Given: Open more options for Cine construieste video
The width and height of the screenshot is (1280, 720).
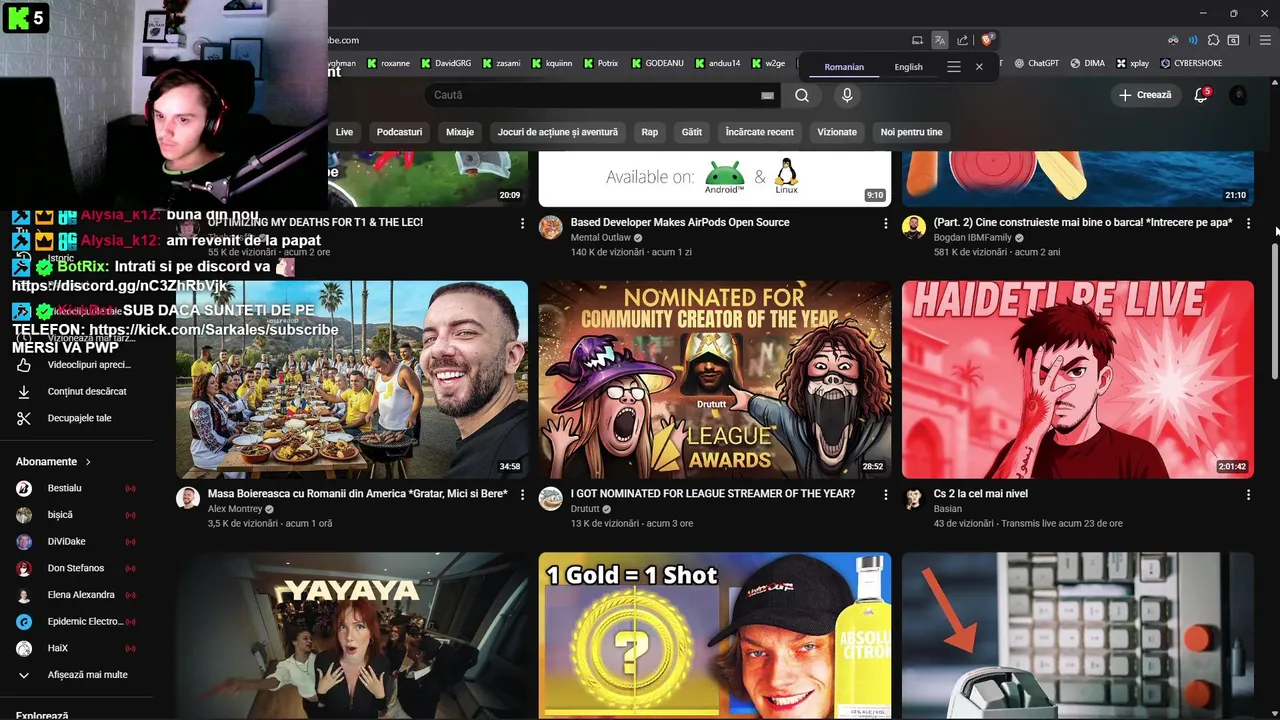Looking at the screenshot, I should coord(1248,223).
